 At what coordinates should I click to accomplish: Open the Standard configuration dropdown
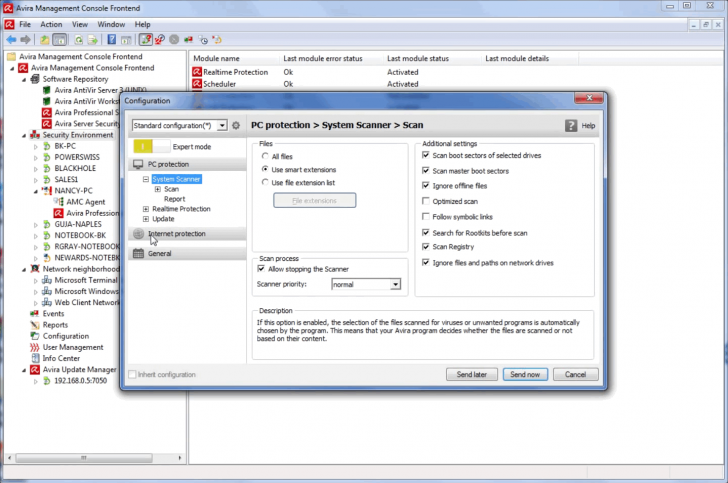222,125
